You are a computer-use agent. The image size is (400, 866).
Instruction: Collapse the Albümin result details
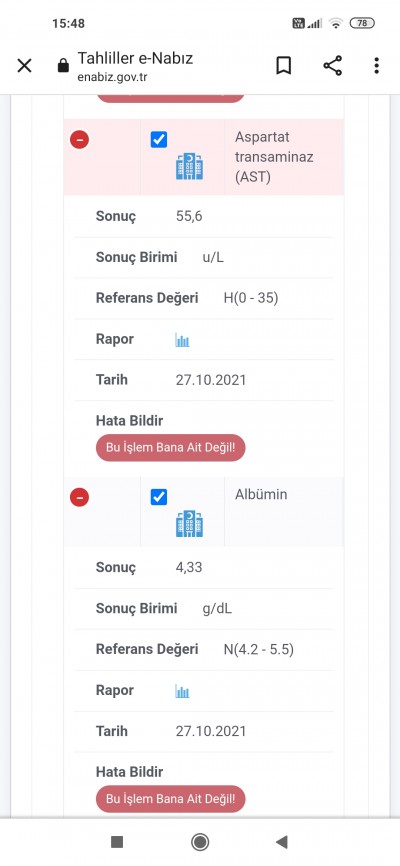click(x=80, y=498)
